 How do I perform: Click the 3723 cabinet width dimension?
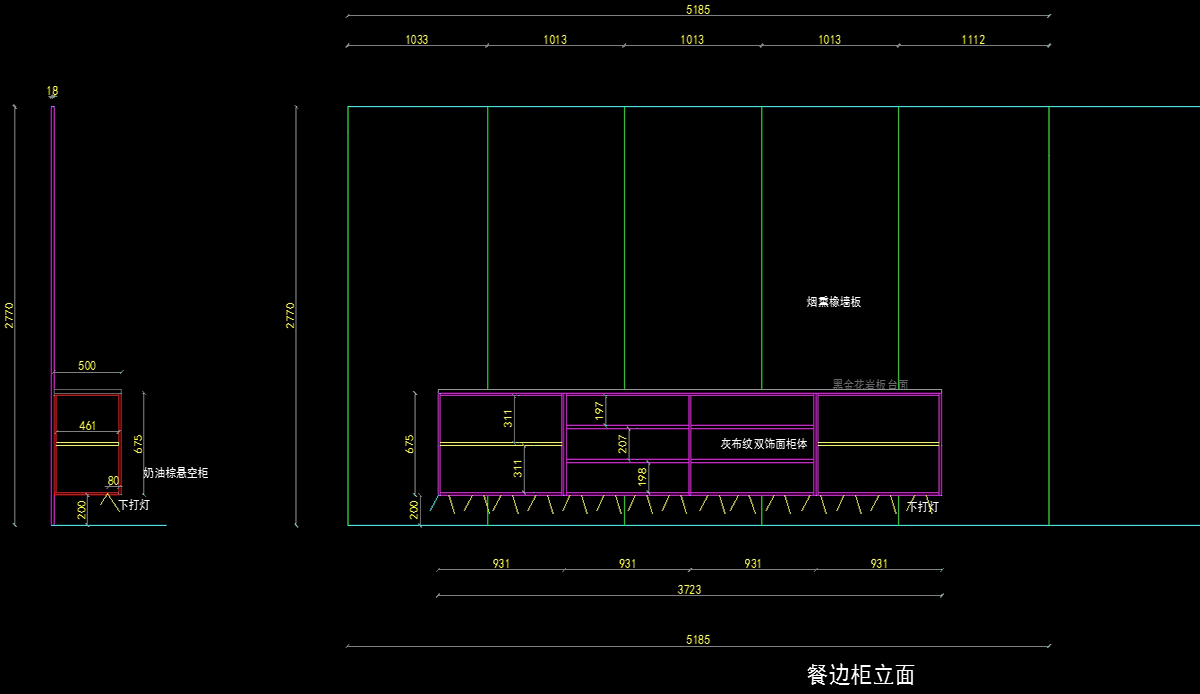point(689,590)
